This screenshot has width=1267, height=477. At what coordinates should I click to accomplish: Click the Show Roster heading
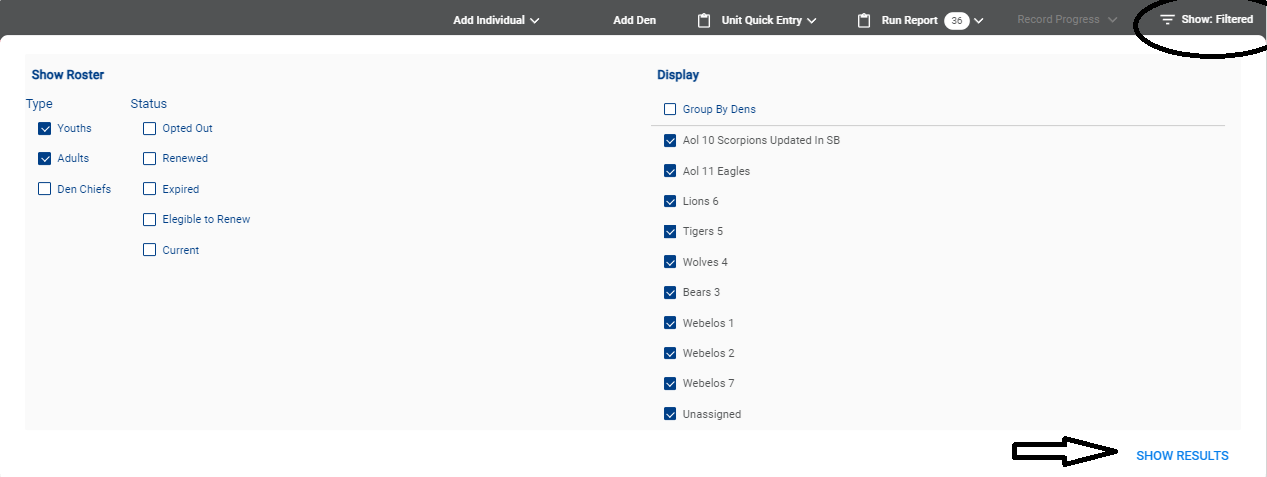(68, 75)
